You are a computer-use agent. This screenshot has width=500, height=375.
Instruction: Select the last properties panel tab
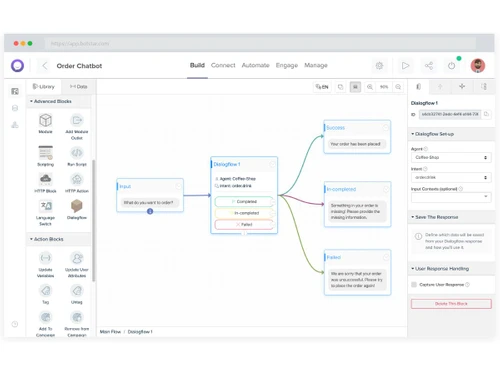pos(484,87)
